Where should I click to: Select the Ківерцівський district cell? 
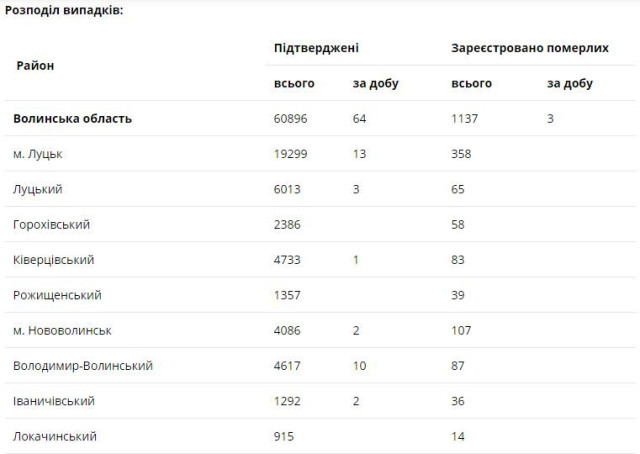click(54, 260)
